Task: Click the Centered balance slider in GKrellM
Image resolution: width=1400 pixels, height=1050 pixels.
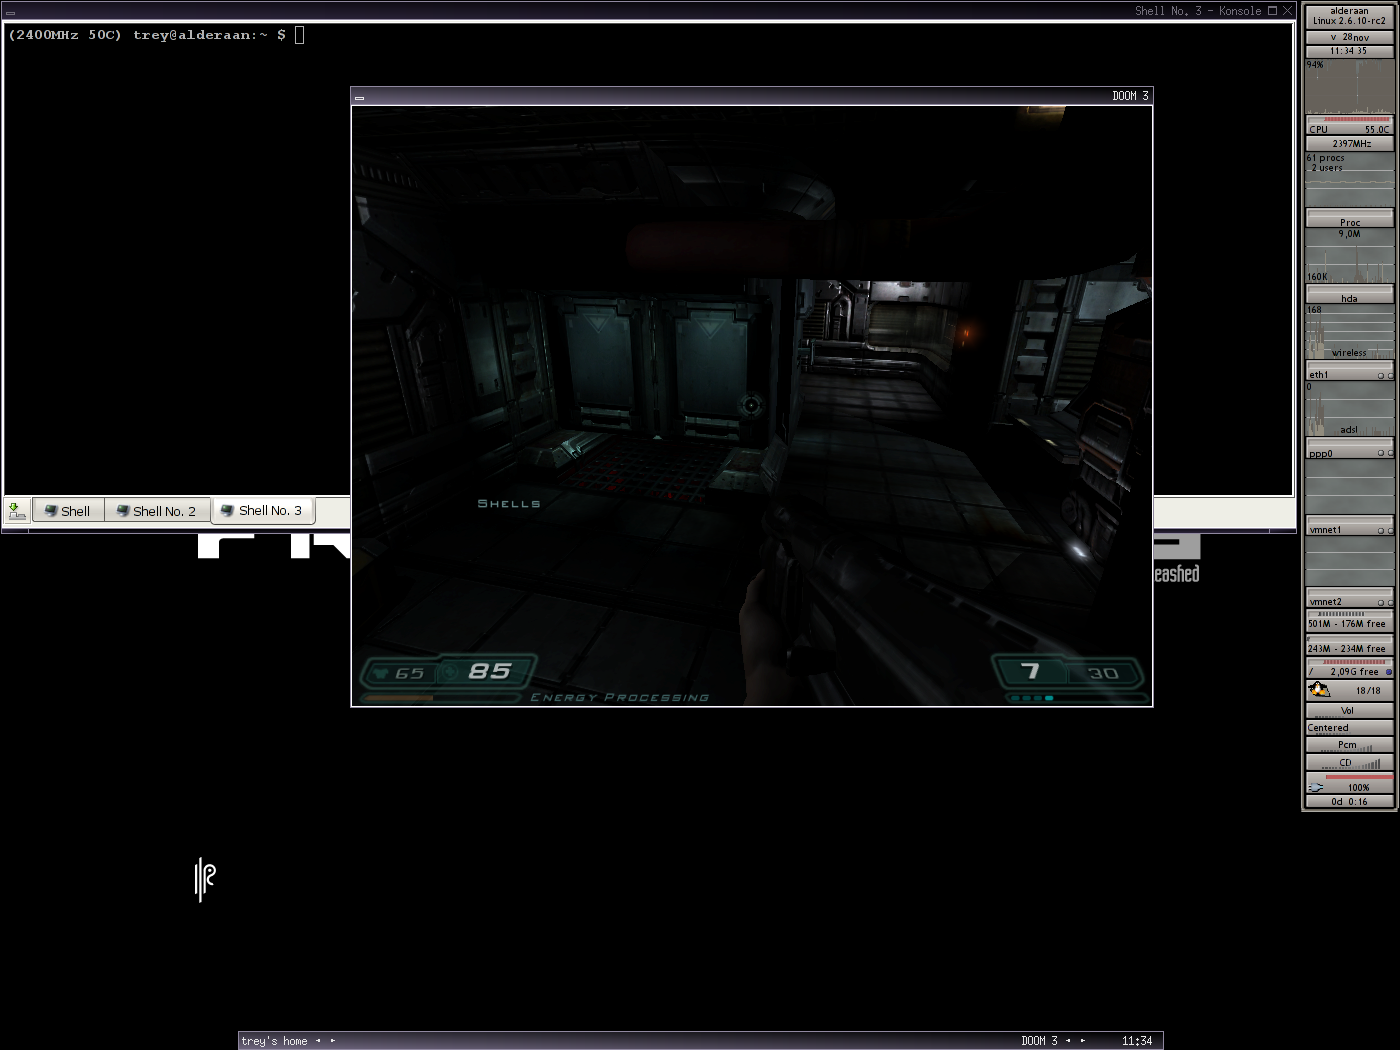Action: pos(1349,728)
